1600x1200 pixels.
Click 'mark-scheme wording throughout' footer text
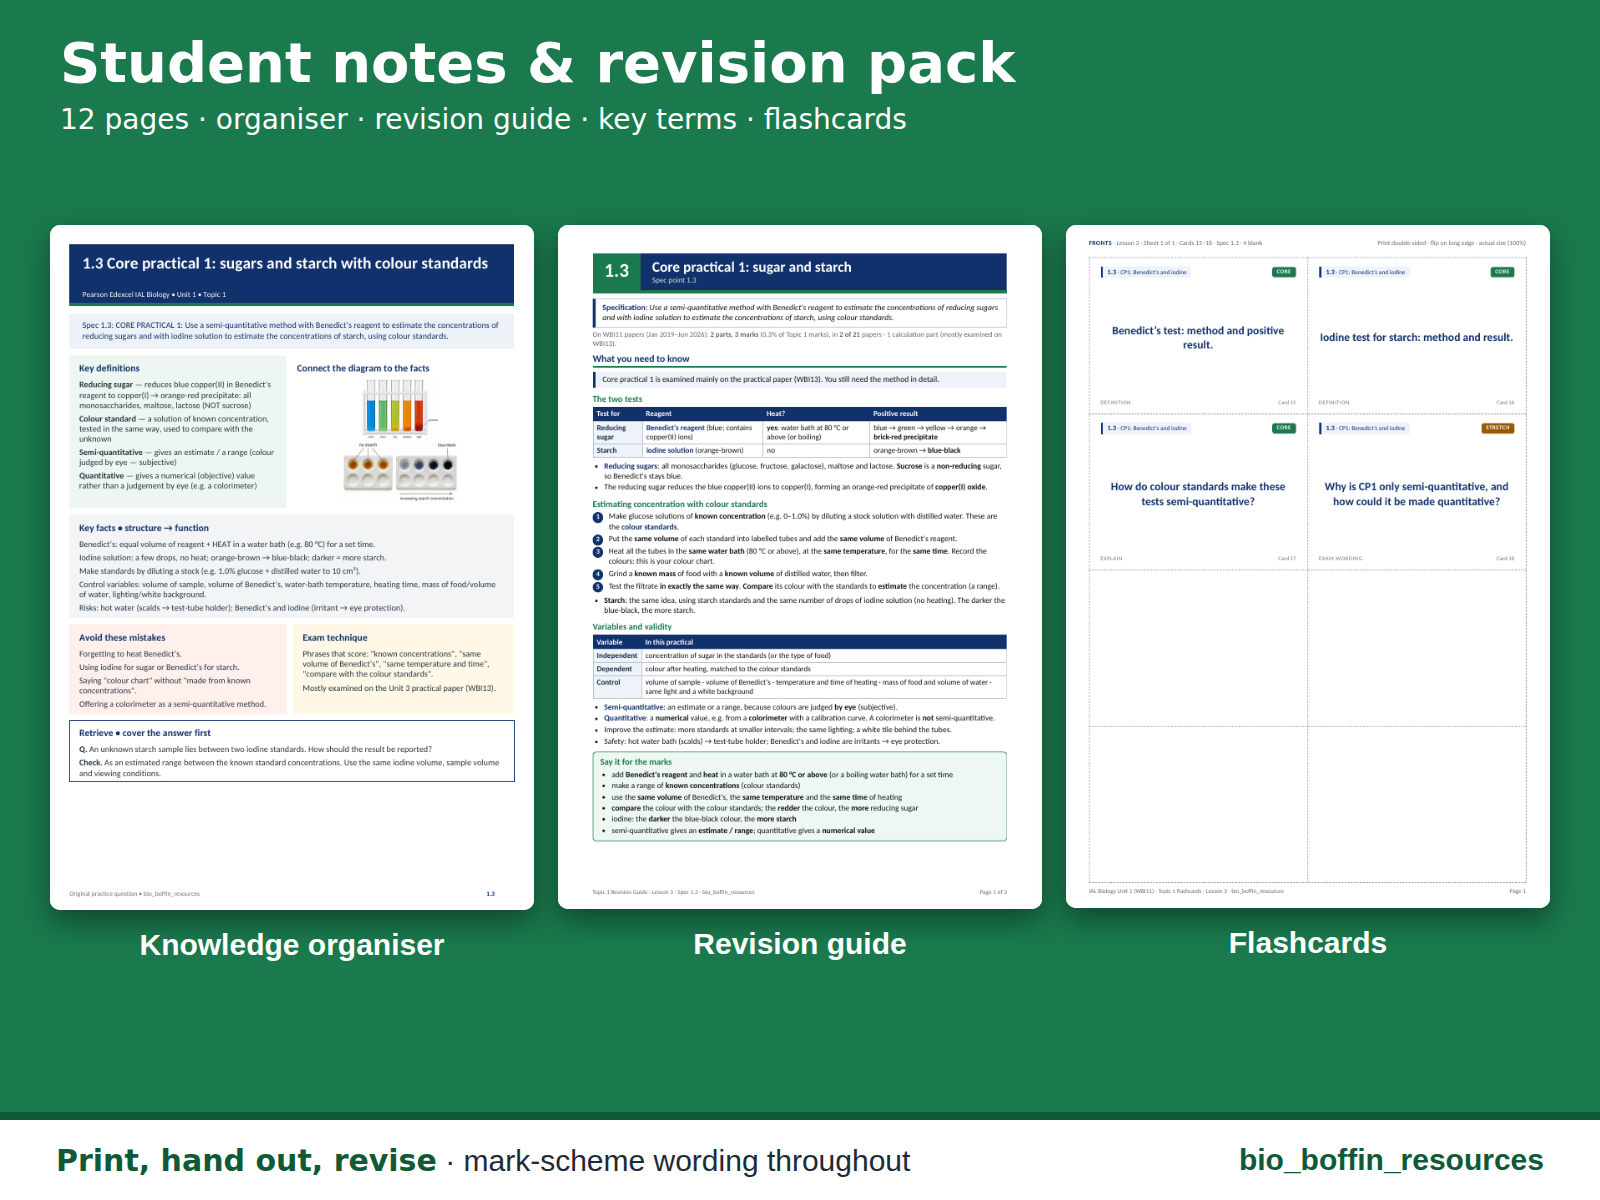point(687,1161)
